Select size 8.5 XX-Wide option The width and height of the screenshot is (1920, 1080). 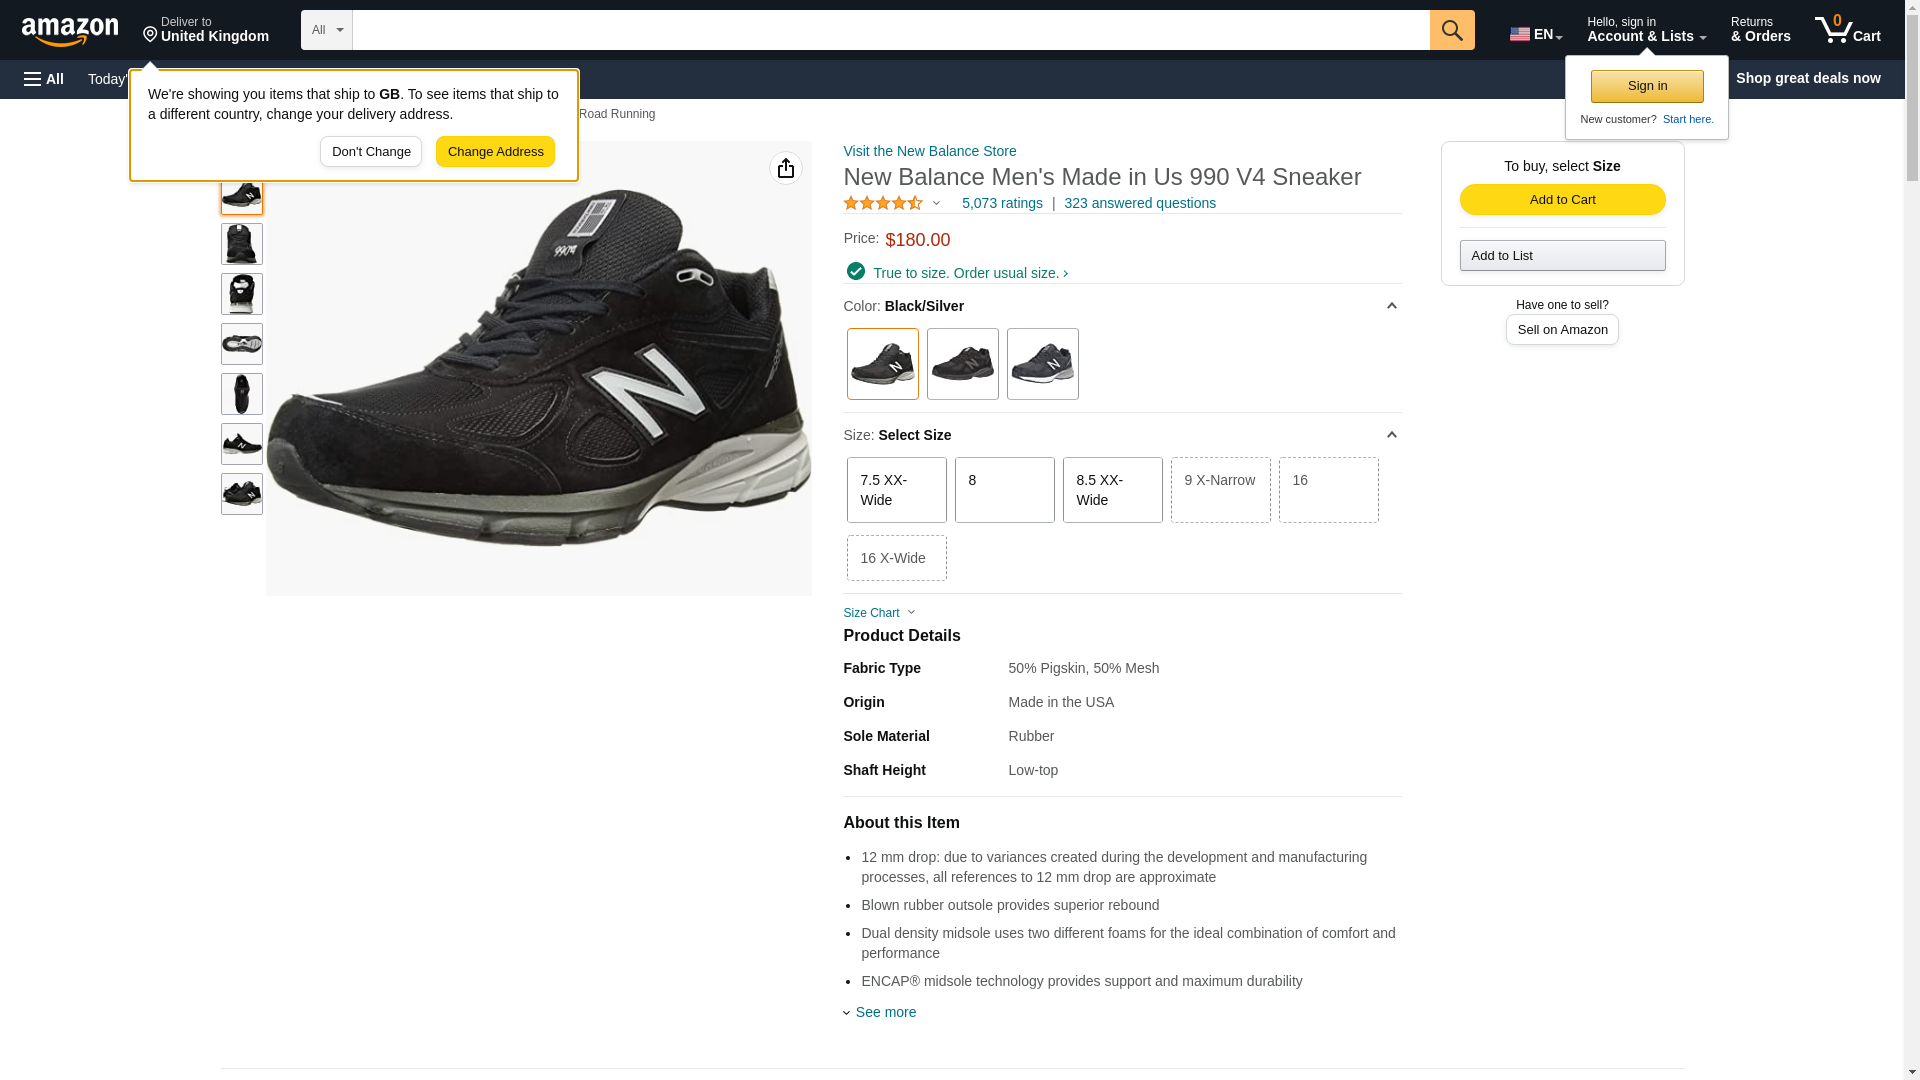pyautogui.click(x=1112, y=490)
